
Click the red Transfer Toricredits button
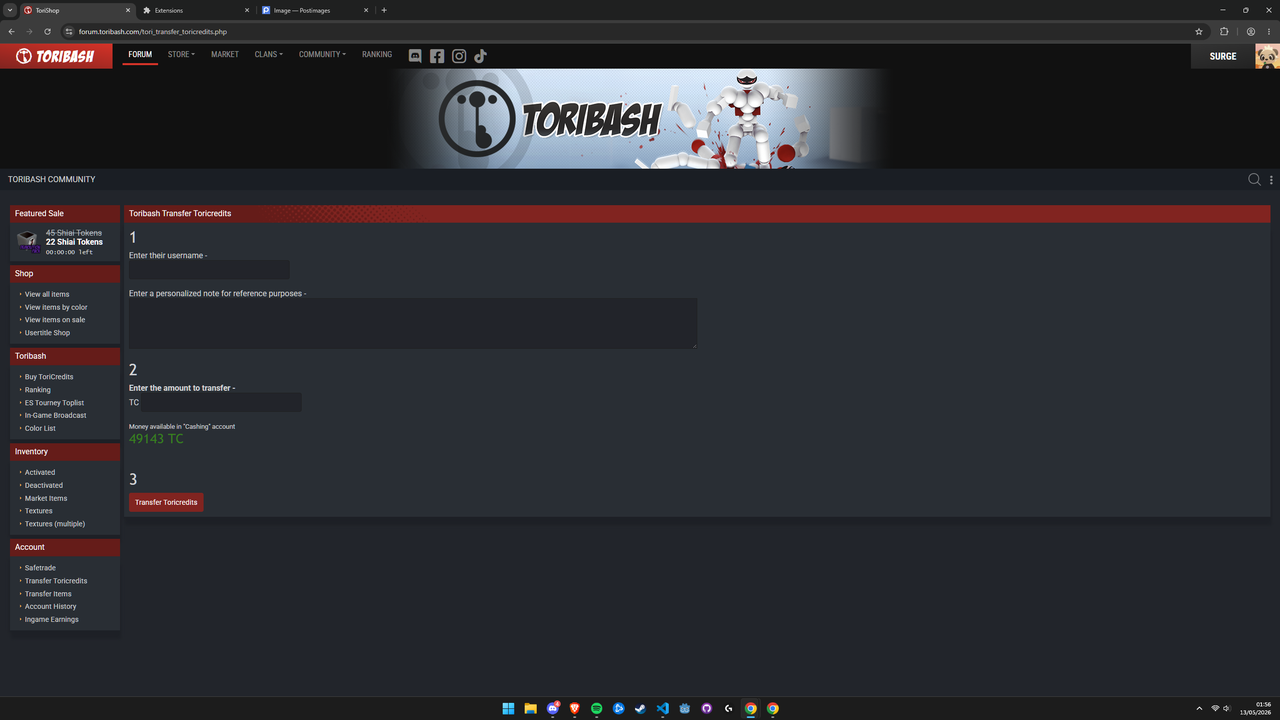click(166, 502)
